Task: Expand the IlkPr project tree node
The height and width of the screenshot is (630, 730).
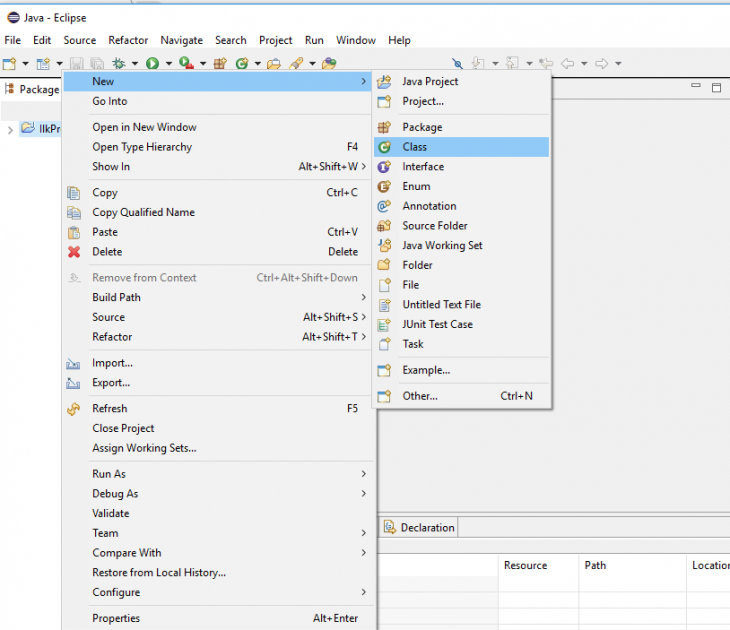Action: (x=10, y=129)
